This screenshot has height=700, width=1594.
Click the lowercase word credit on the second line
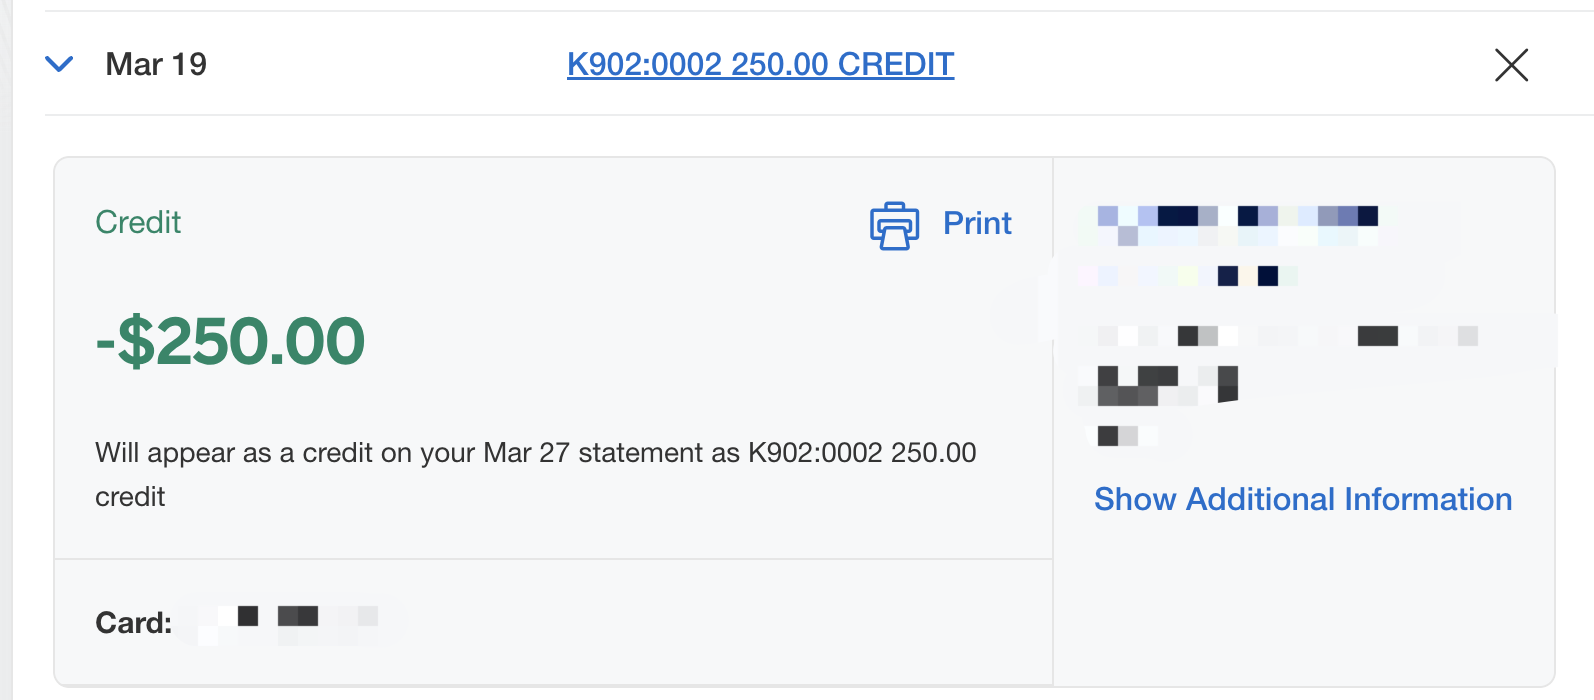pyautogui.click(x=130, y=497)
